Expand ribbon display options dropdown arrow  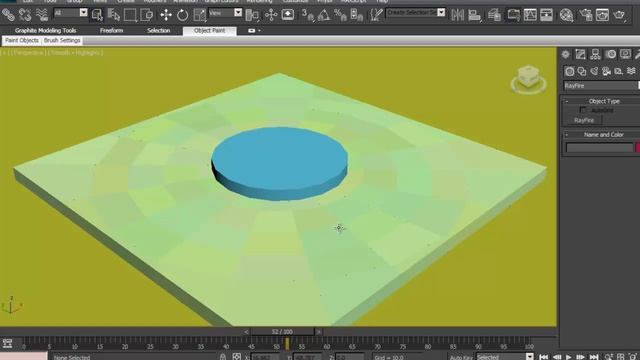(259, 31)
